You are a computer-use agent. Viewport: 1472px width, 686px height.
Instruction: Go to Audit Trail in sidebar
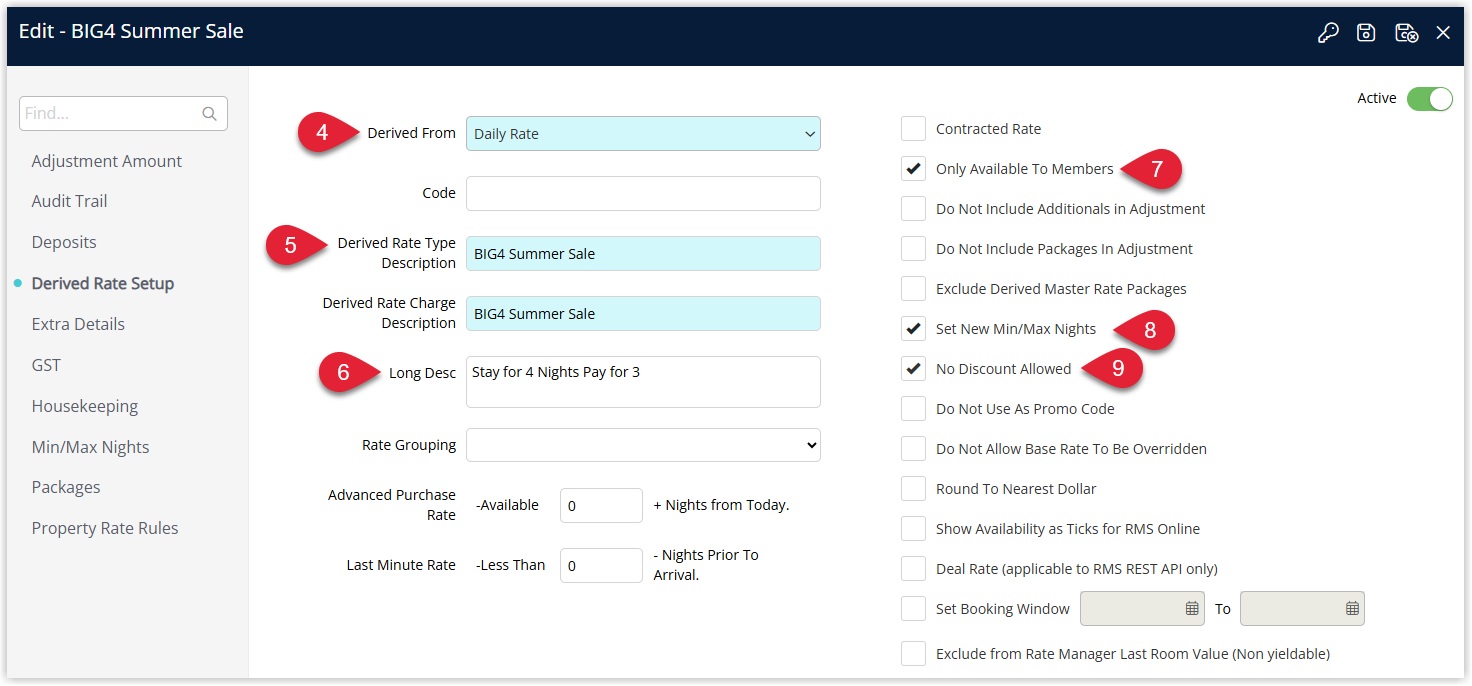pos(69,201)
